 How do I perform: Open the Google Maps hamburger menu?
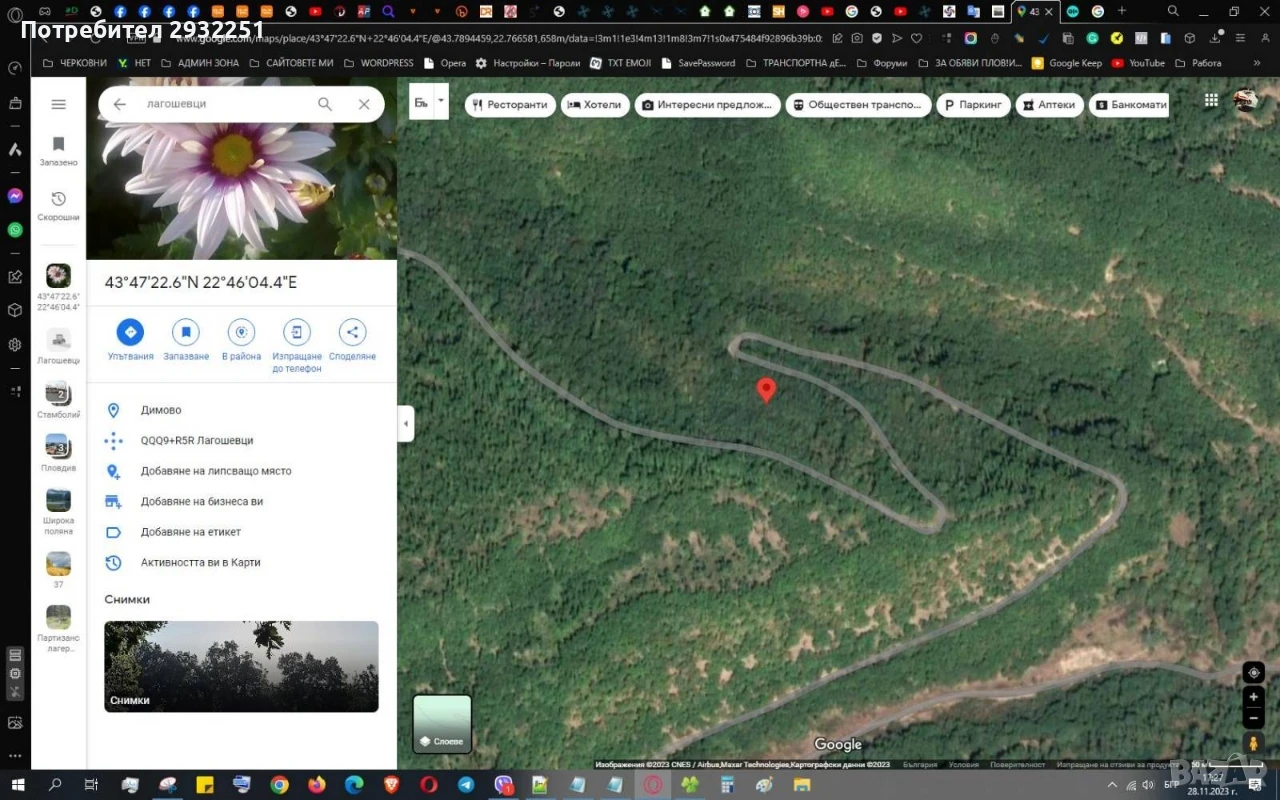tap(58, 104)
